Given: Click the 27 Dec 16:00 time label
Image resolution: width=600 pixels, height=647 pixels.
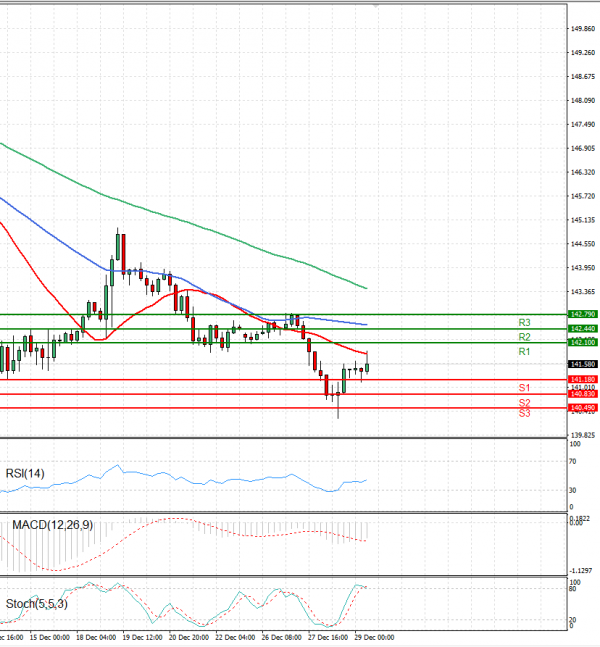Looking at the screenshot, I should 328,638.
